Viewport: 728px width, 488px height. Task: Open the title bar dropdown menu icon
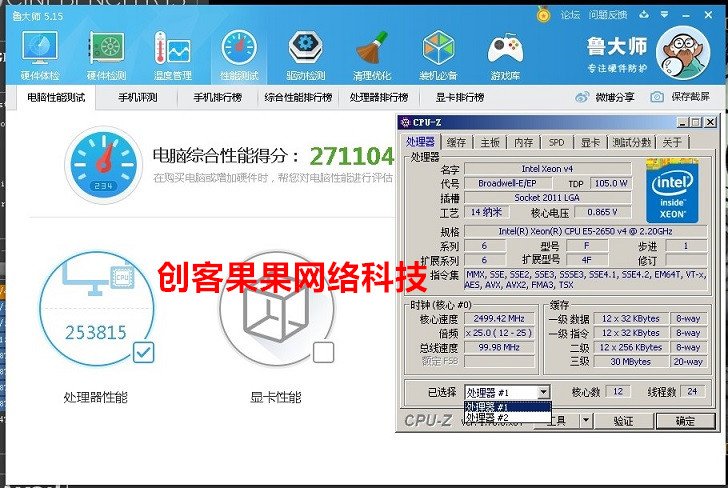click(x=664, y=15)
